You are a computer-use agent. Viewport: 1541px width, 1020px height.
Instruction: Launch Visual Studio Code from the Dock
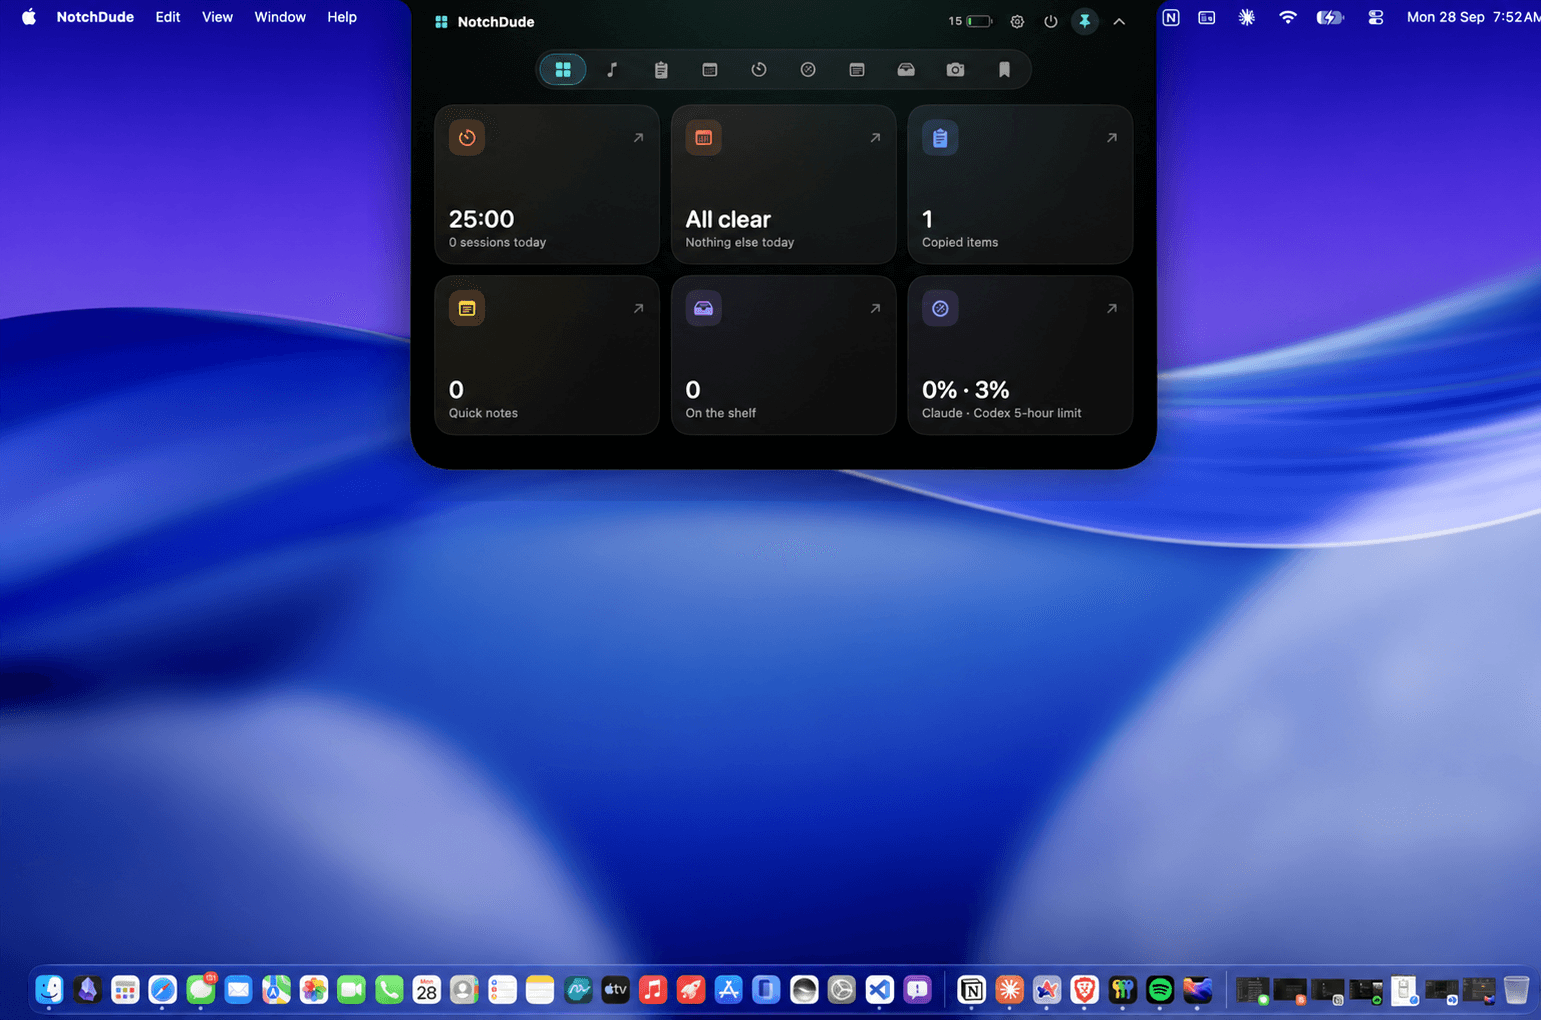pos(879,990)
